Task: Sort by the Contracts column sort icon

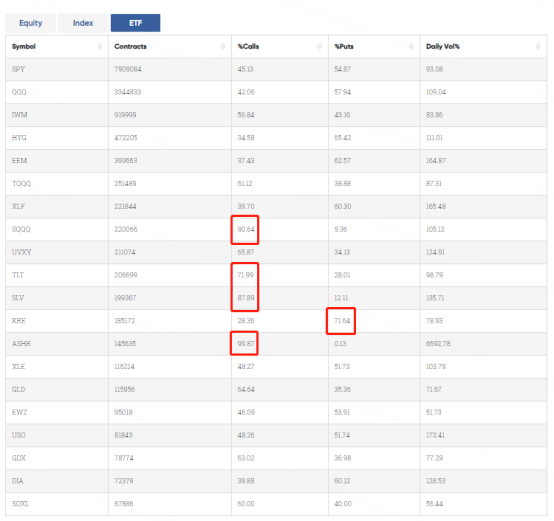Action: point(223,46)
